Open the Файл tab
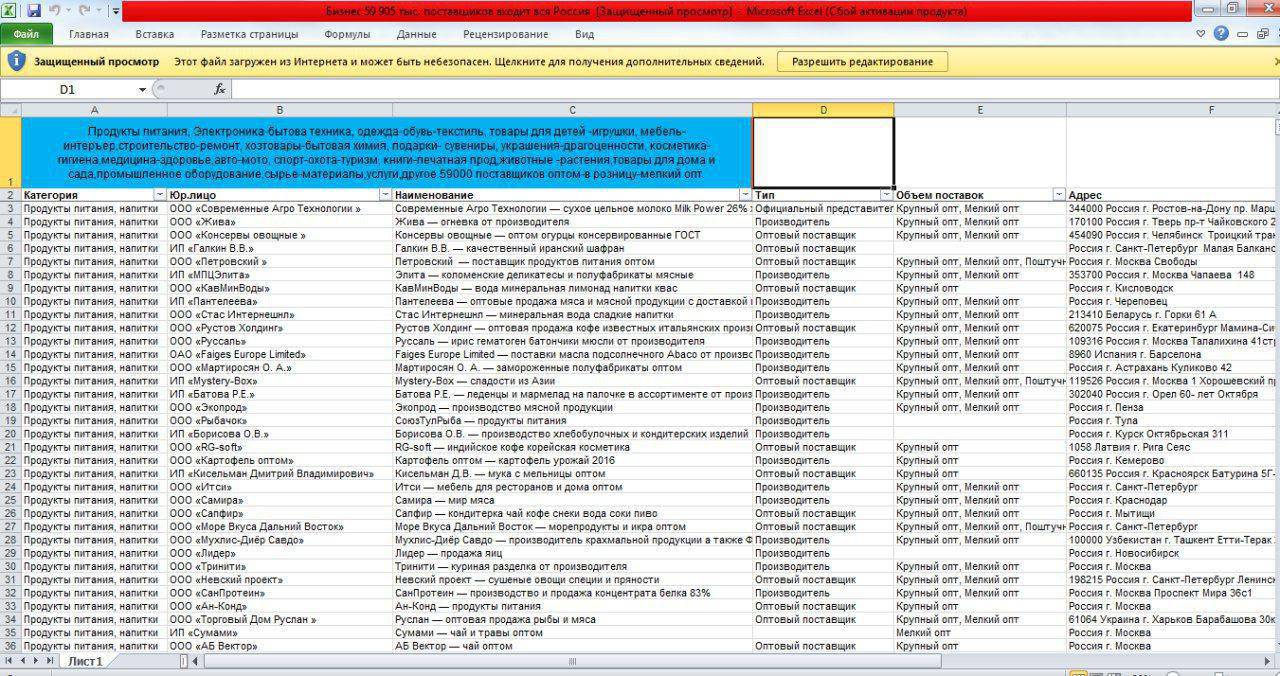This screenshot has width=1280, height=676. [x=26, y=34]
